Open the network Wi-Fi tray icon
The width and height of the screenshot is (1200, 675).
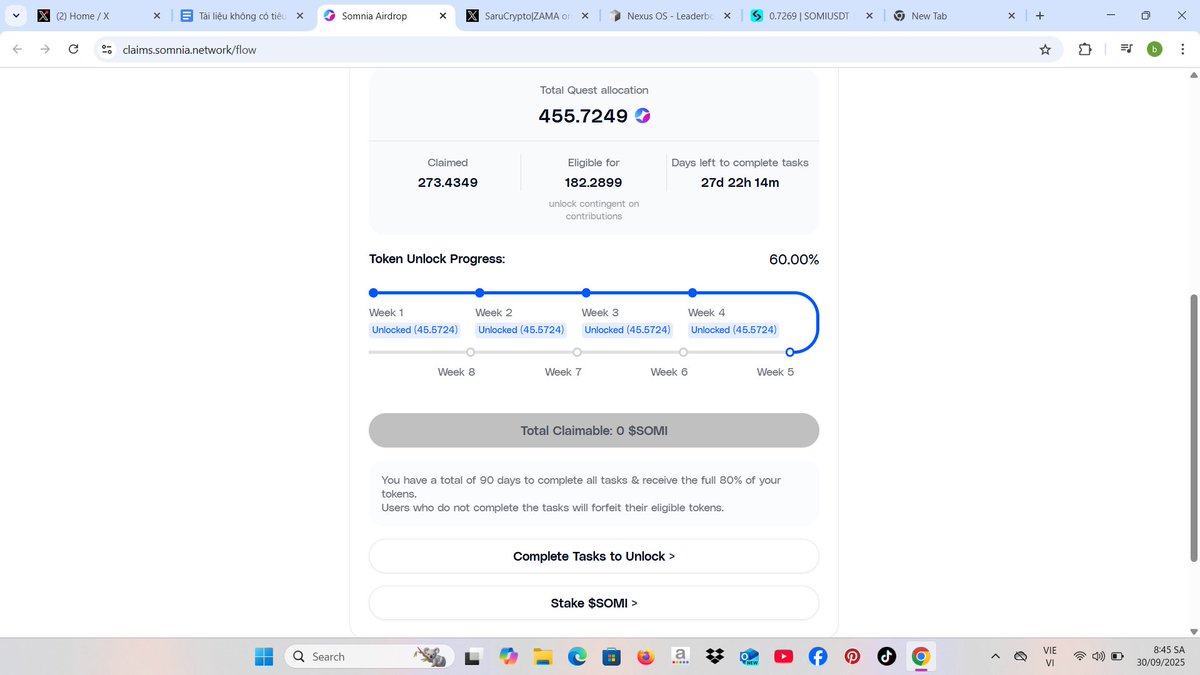pos(1080,656)
